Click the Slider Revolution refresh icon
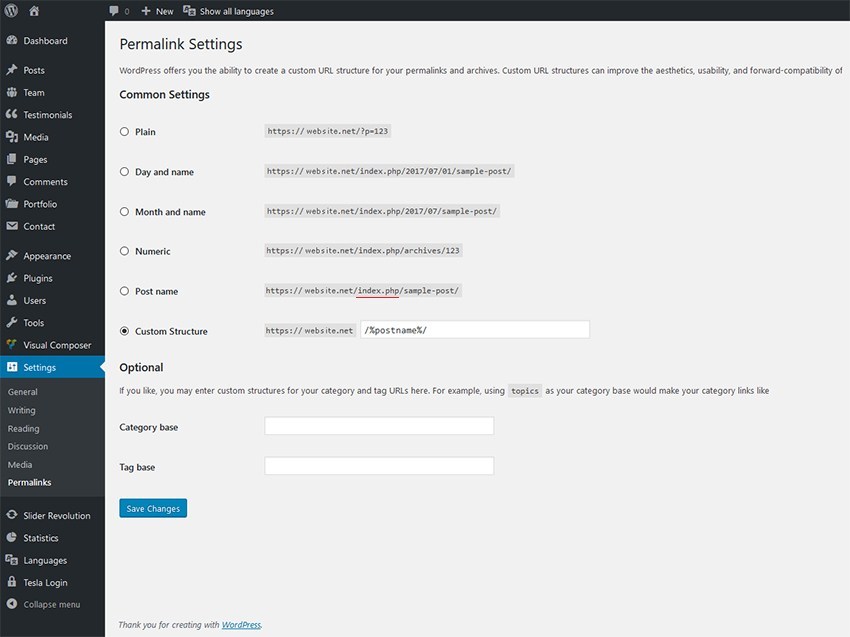This screenshot has width=850, height=637. pos(11,515)
